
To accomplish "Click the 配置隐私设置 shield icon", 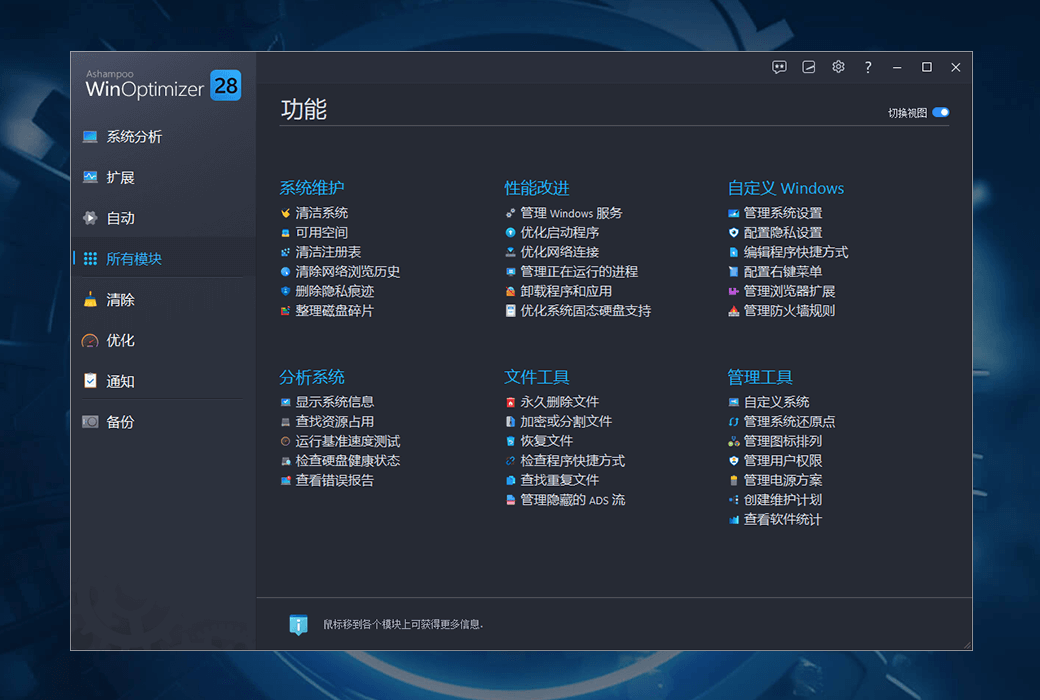I will coord(734,232).
